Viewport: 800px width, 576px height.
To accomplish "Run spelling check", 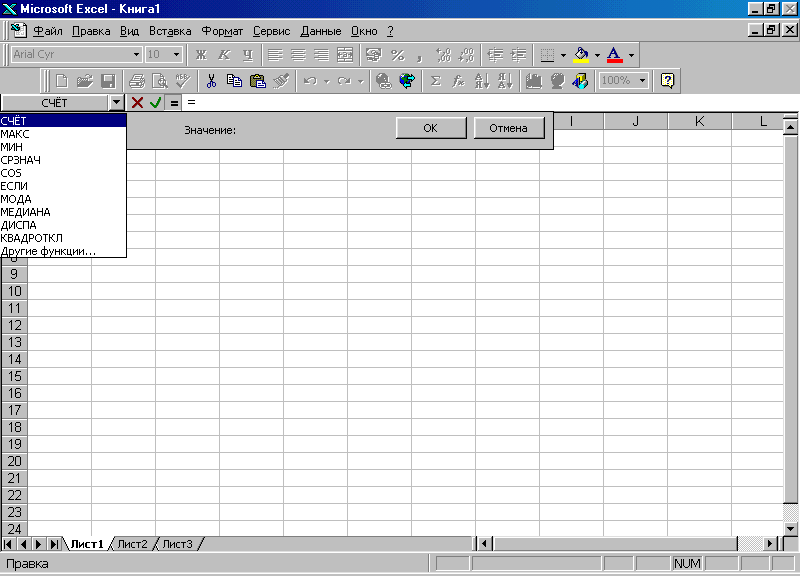I will (183, 81).
